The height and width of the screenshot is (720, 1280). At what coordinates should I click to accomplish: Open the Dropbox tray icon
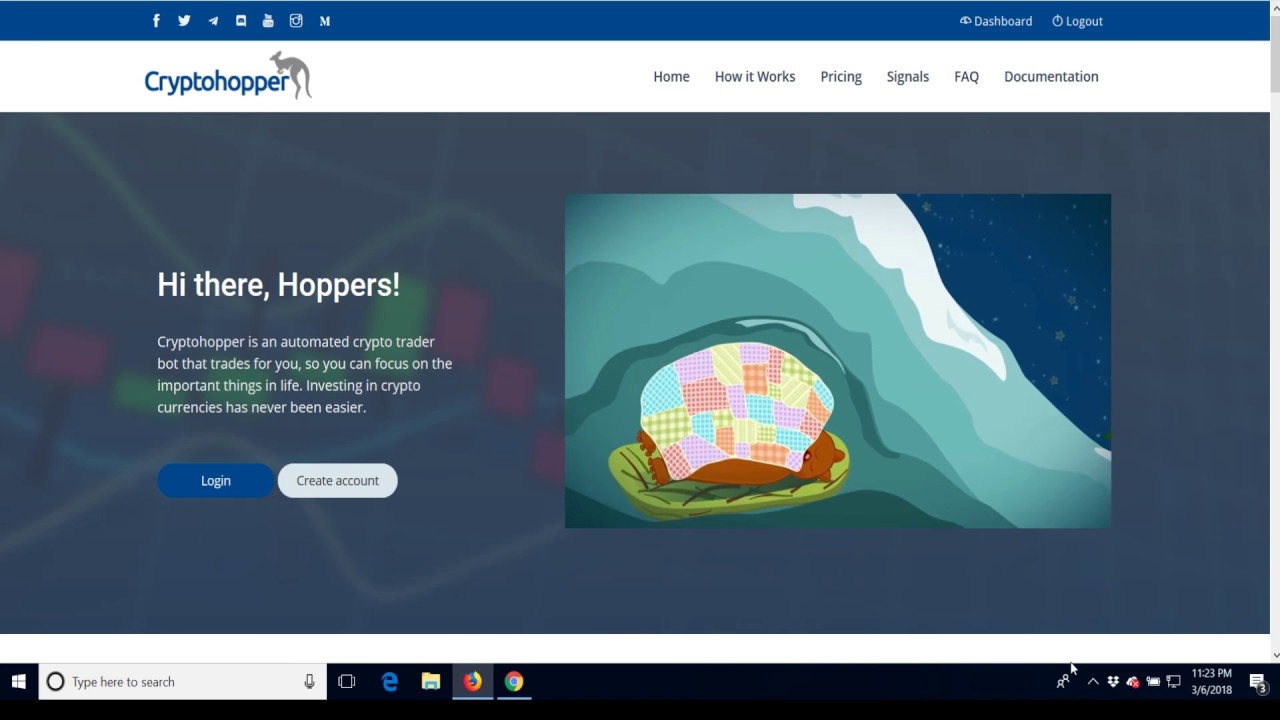pyautogui.click(x=1112, y=682)
